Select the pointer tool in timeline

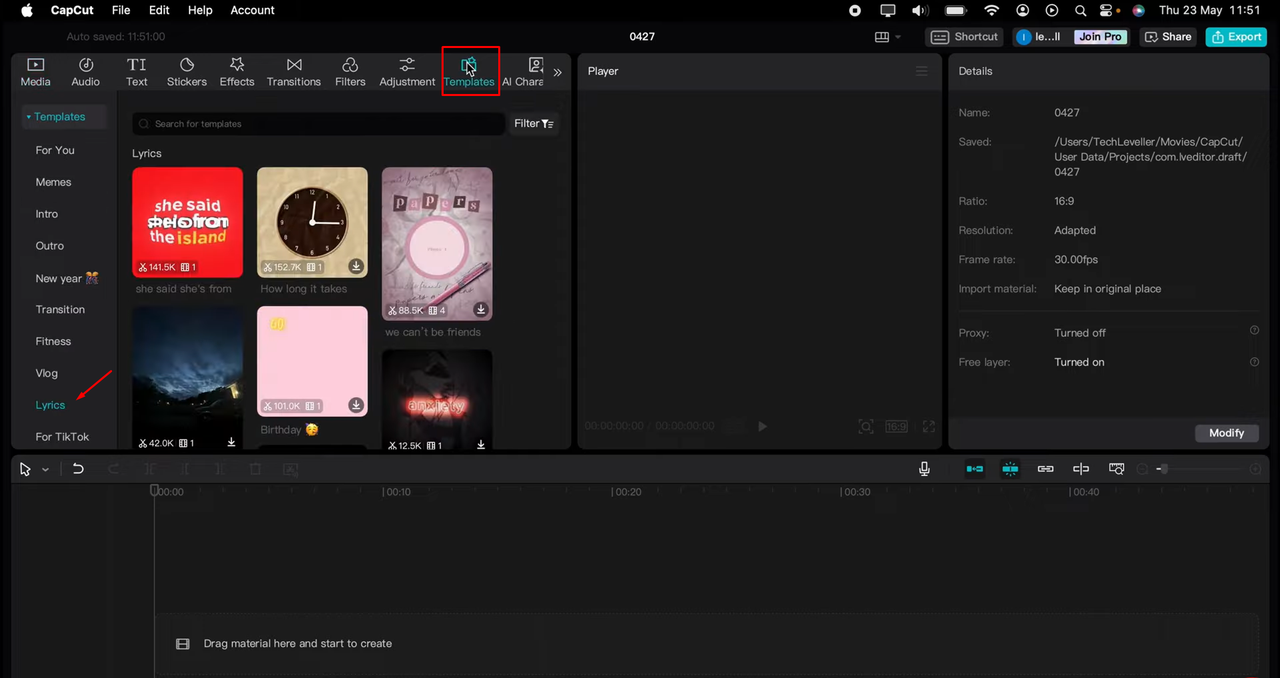coord(25,469)
